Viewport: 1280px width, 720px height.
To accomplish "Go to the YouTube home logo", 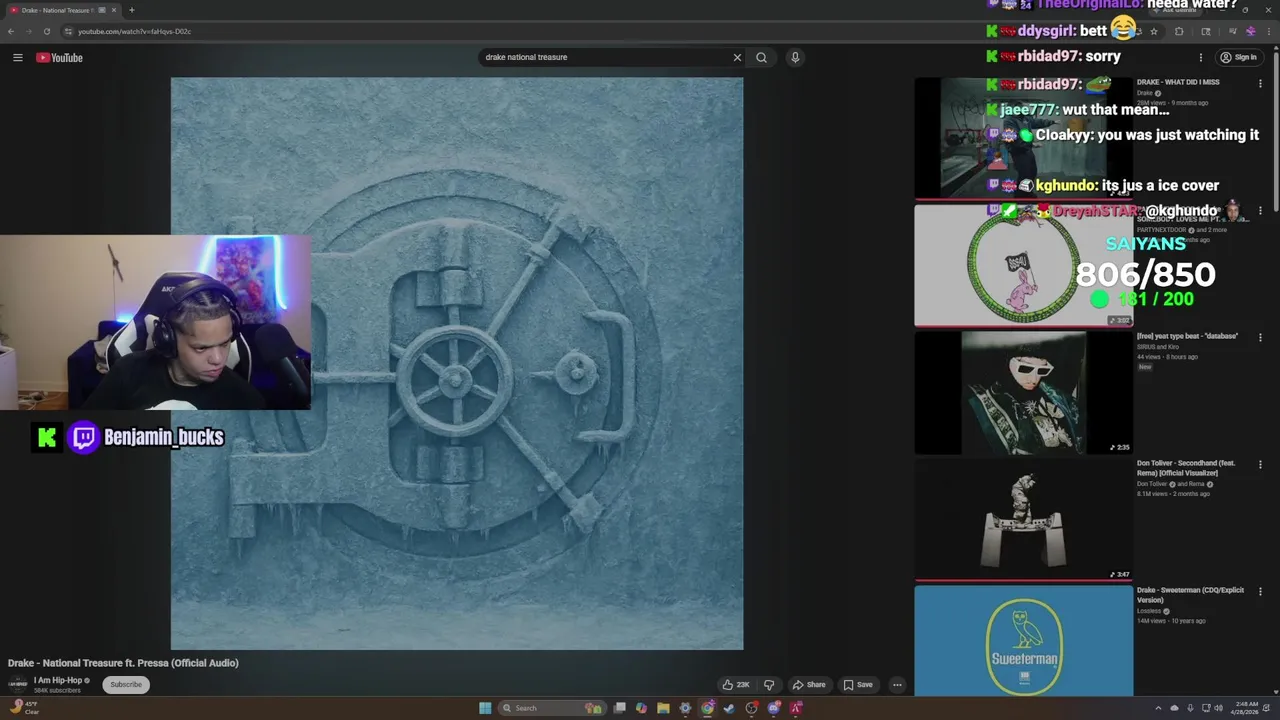I will coord(59,57).
